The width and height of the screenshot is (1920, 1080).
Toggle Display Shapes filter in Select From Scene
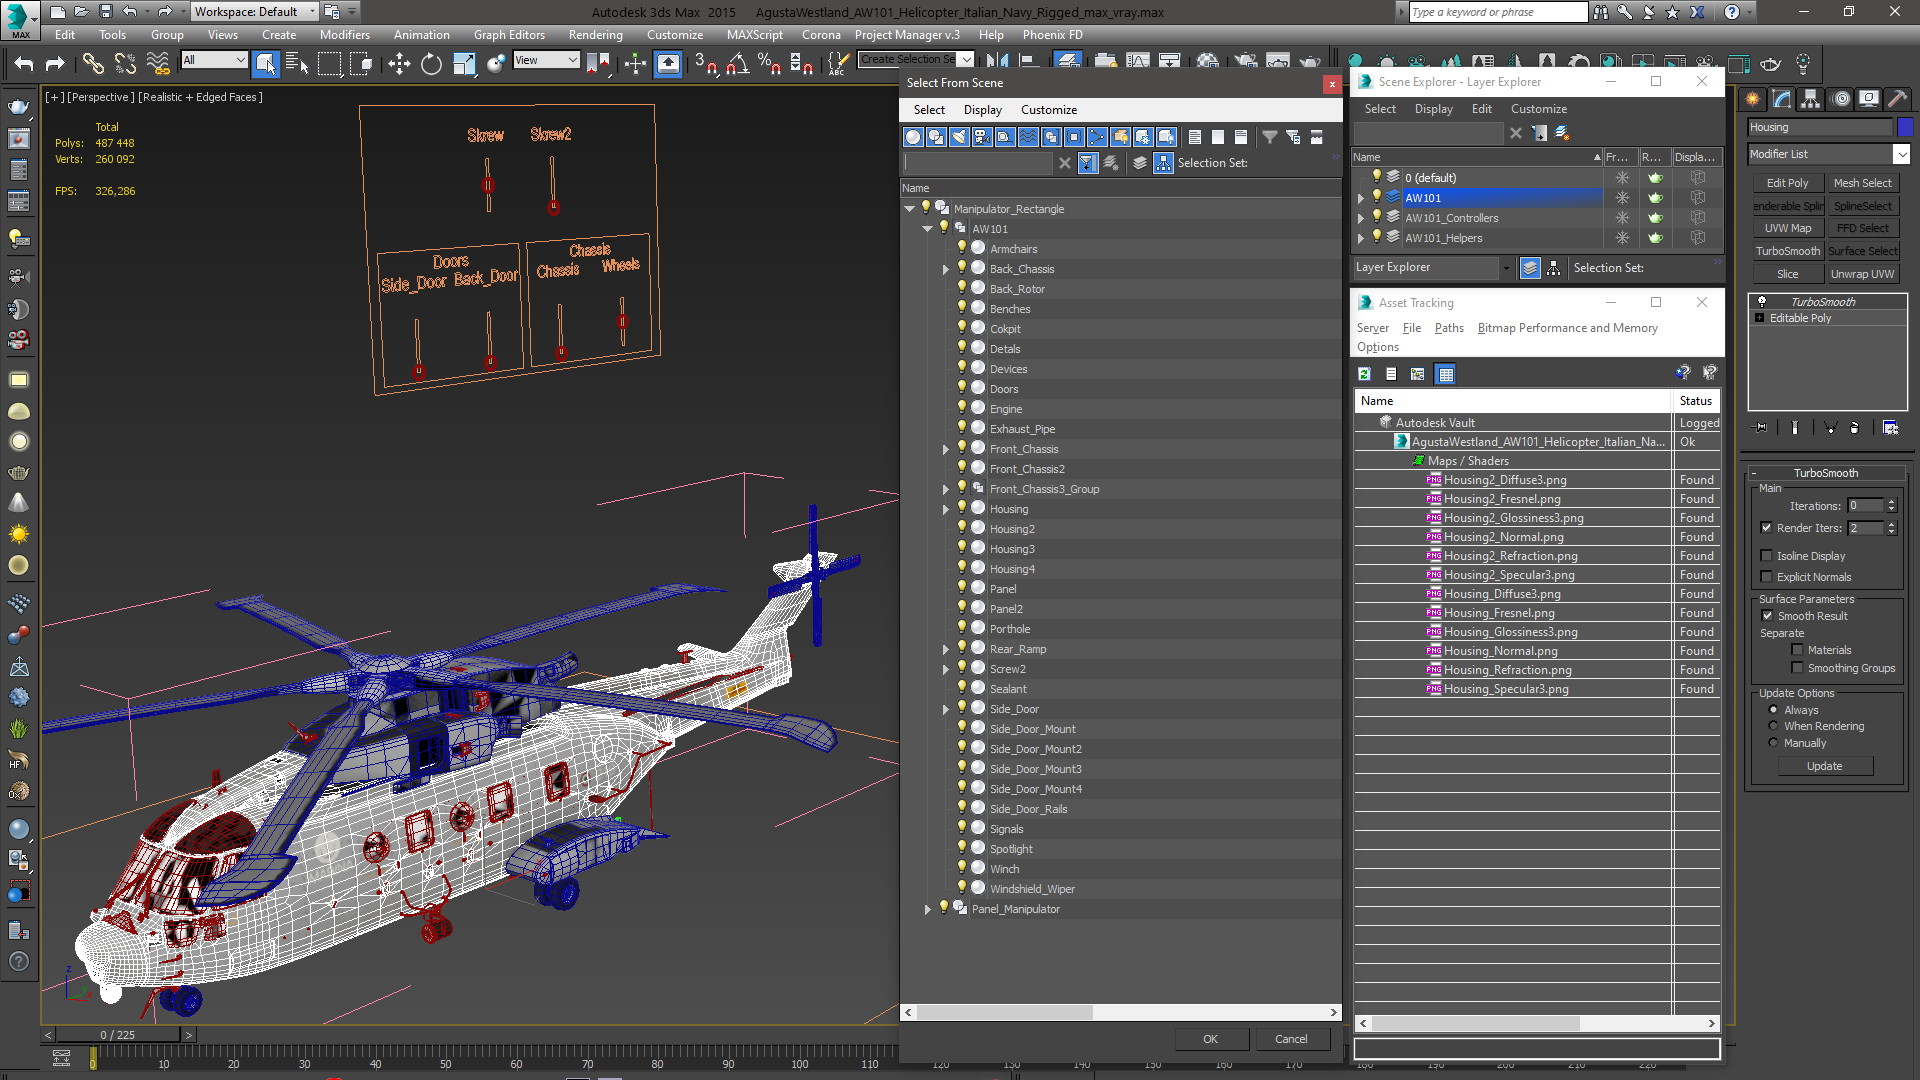pyautogui.click(x=936, y=137)
